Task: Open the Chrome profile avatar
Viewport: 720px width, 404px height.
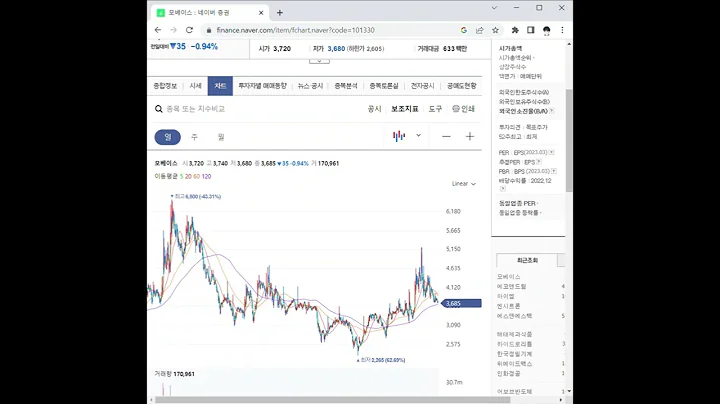Action: click(x=546, y=30)
